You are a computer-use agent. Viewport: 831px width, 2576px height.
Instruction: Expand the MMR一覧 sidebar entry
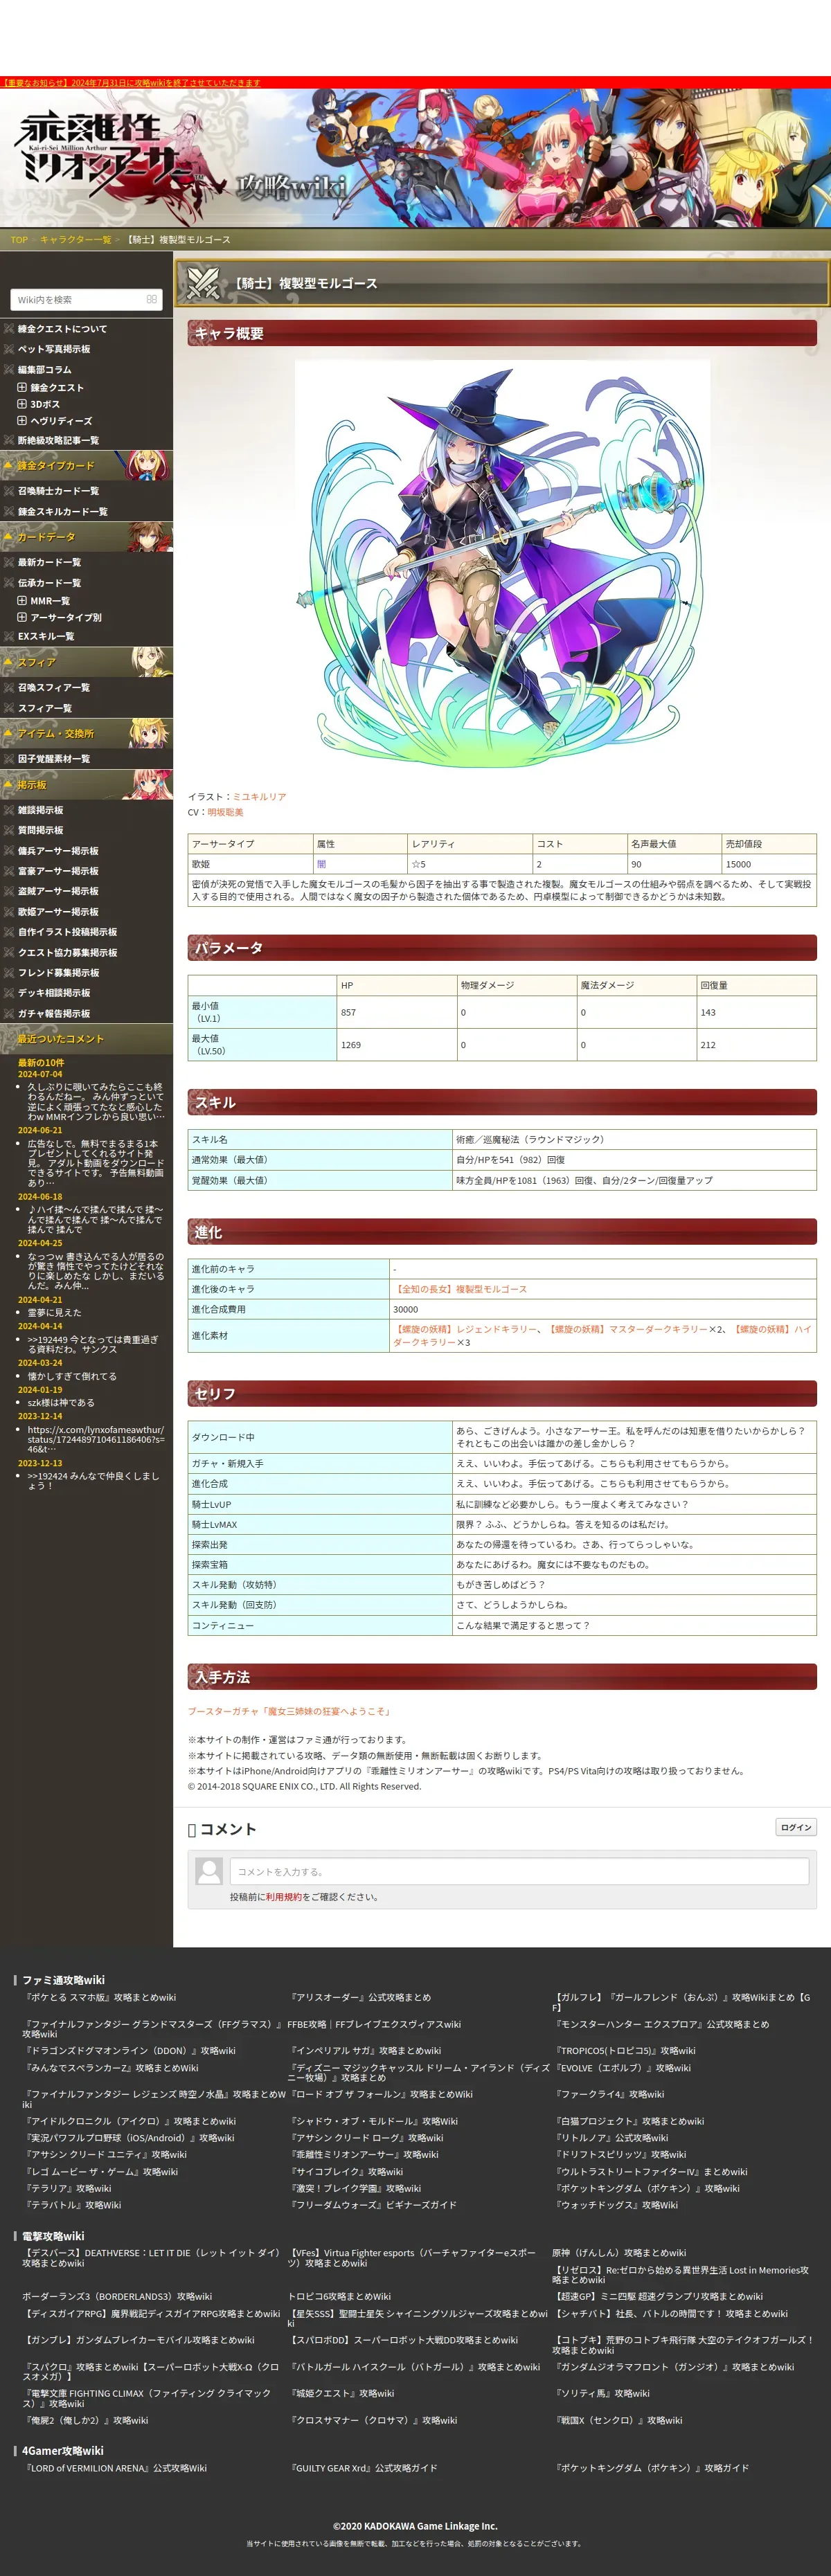tap(22, 600)
